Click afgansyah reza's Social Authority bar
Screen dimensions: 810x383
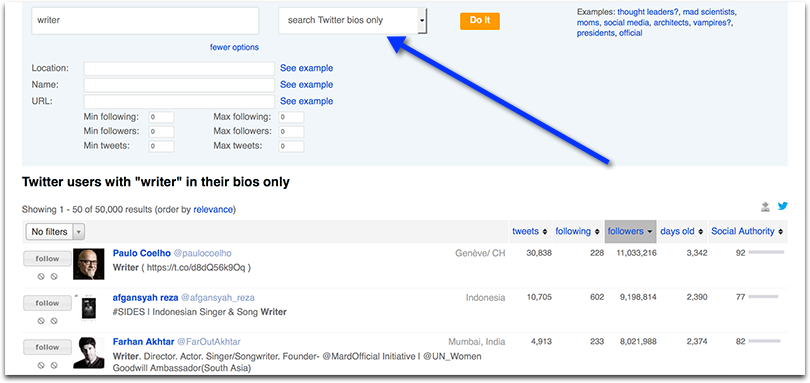click(x=763, y=297)
